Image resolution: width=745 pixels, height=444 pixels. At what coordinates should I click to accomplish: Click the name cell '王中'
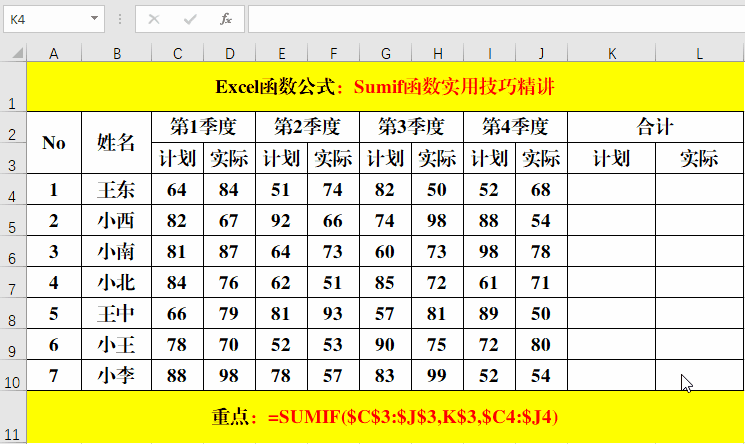point(117,313)
